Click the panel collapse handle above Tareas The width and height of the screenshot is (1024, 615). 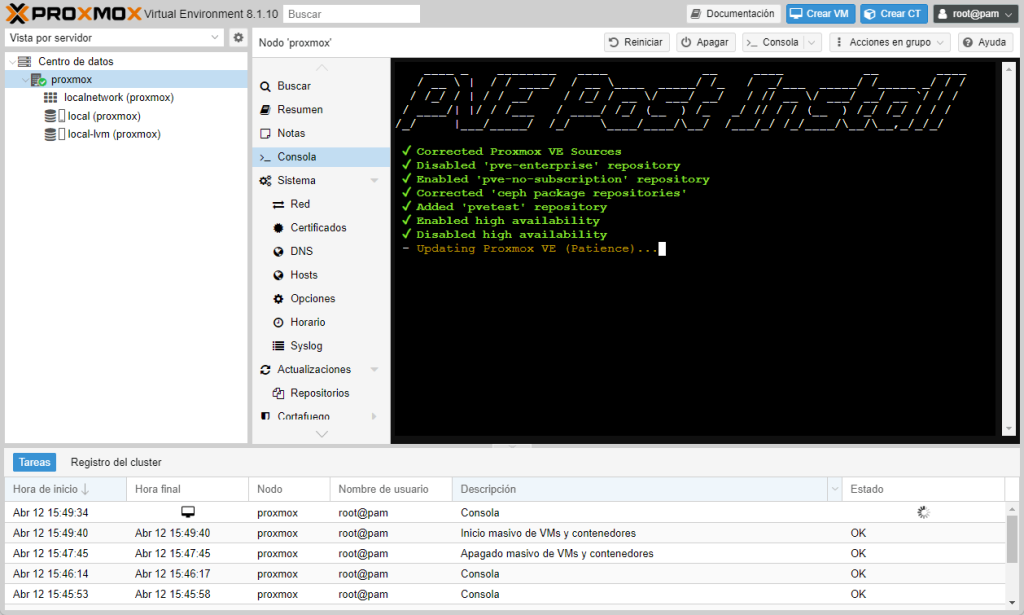(512, 447)
